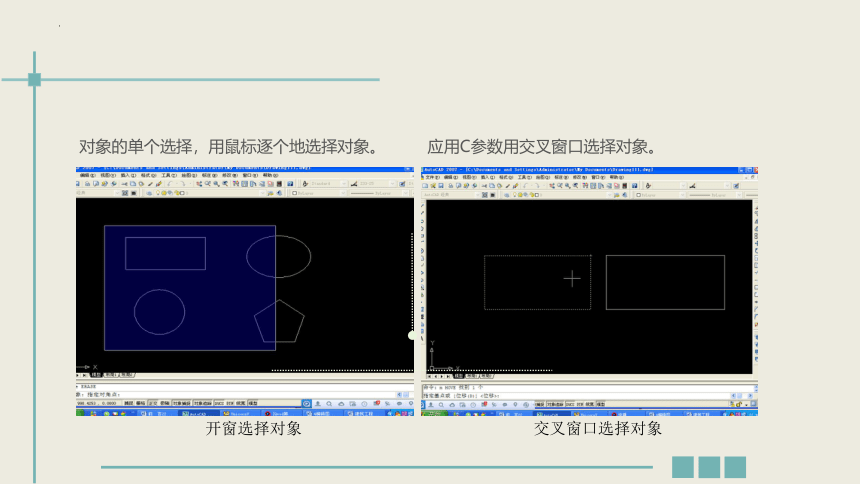
Task: Open 标注 menu in left AutoCAD window
Action: click(210, 176)
